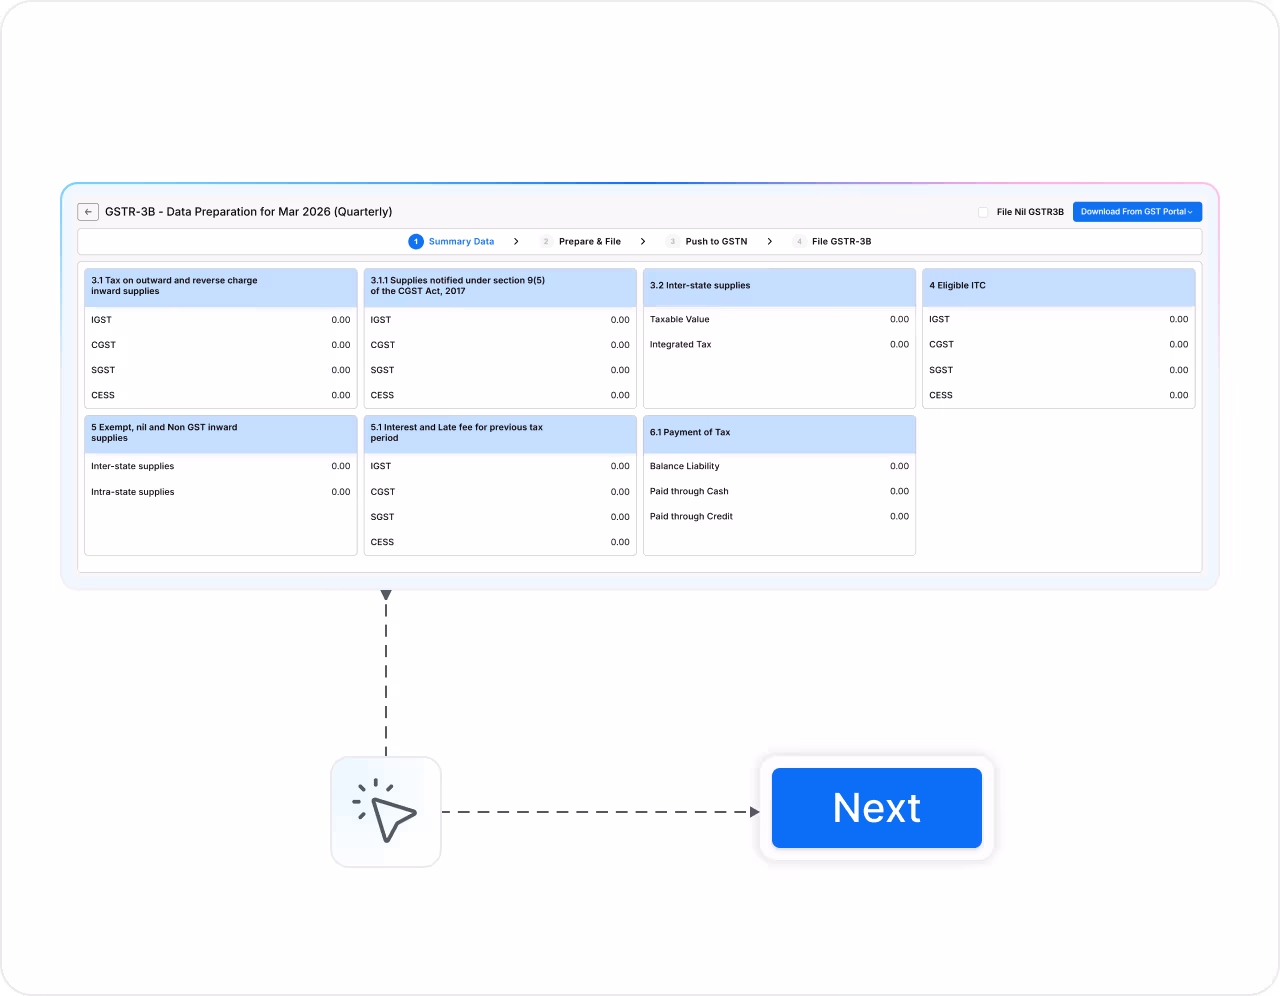The height and width of the screenshot is (996, 1280).
Task: Open the 4 Eligible ITC card header
Action: (x=1059, y=287)
